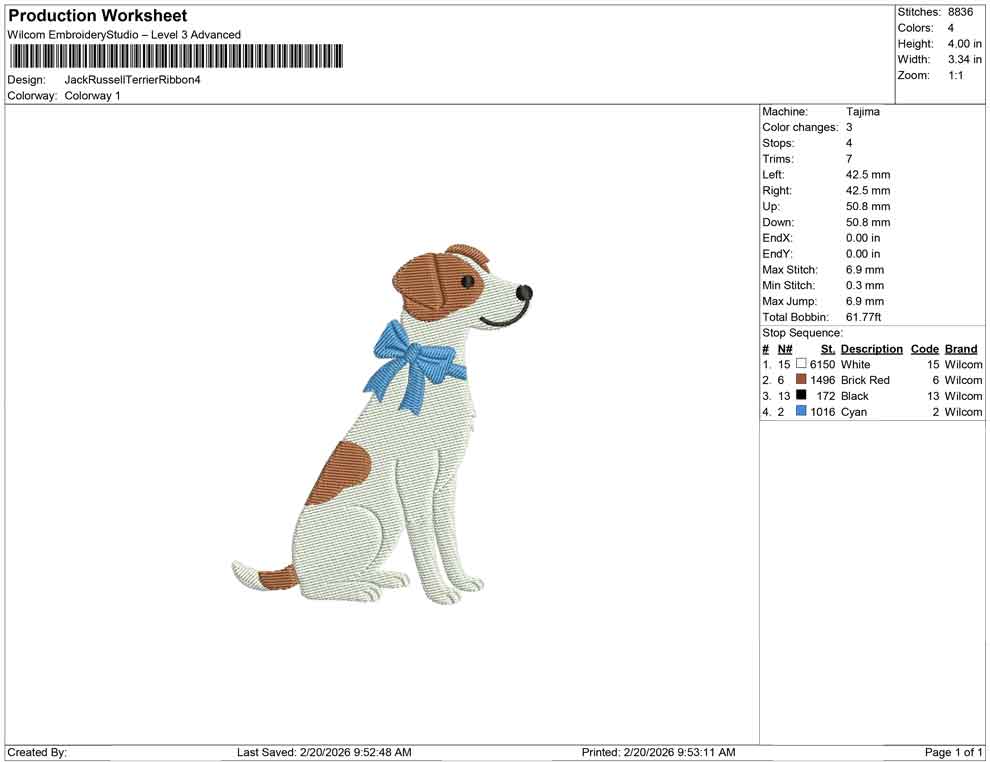Click the St. column header

(x=827, y=348)
